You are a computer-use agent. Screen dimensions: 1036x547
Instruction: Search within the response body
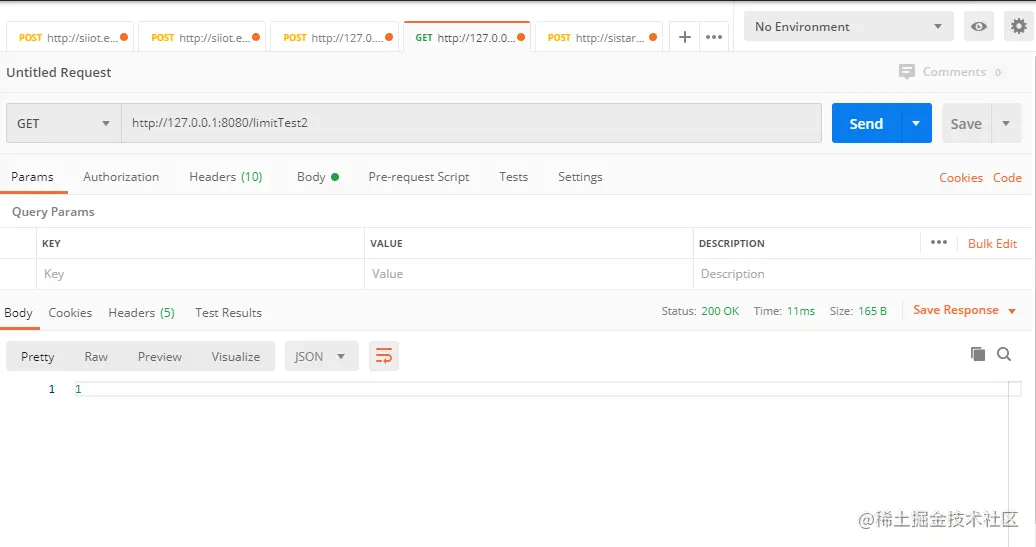(x=1004, y=354)
